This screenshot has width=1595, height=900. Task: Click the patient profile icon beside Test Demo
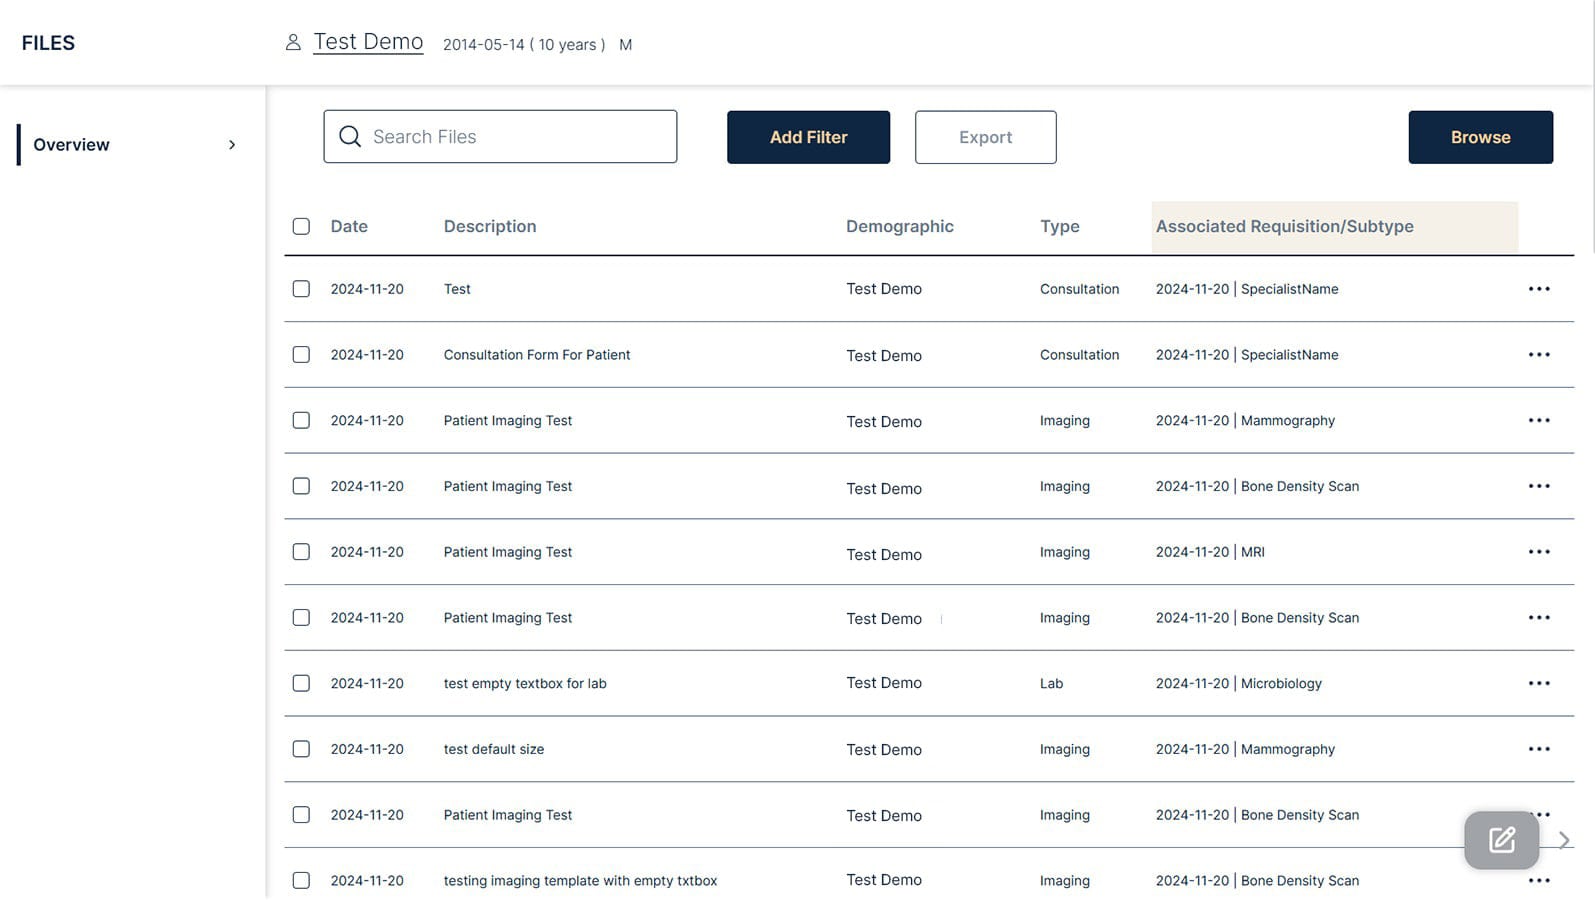293,42
